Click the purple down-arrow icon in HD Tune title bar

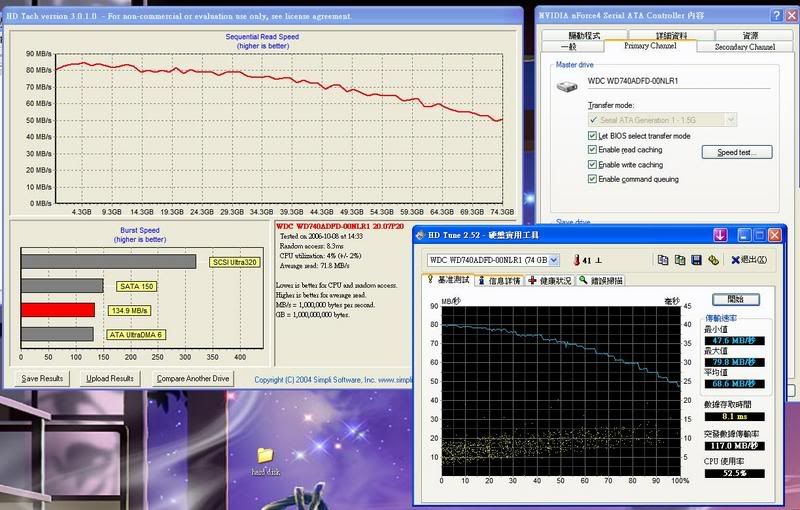point(720,235)
